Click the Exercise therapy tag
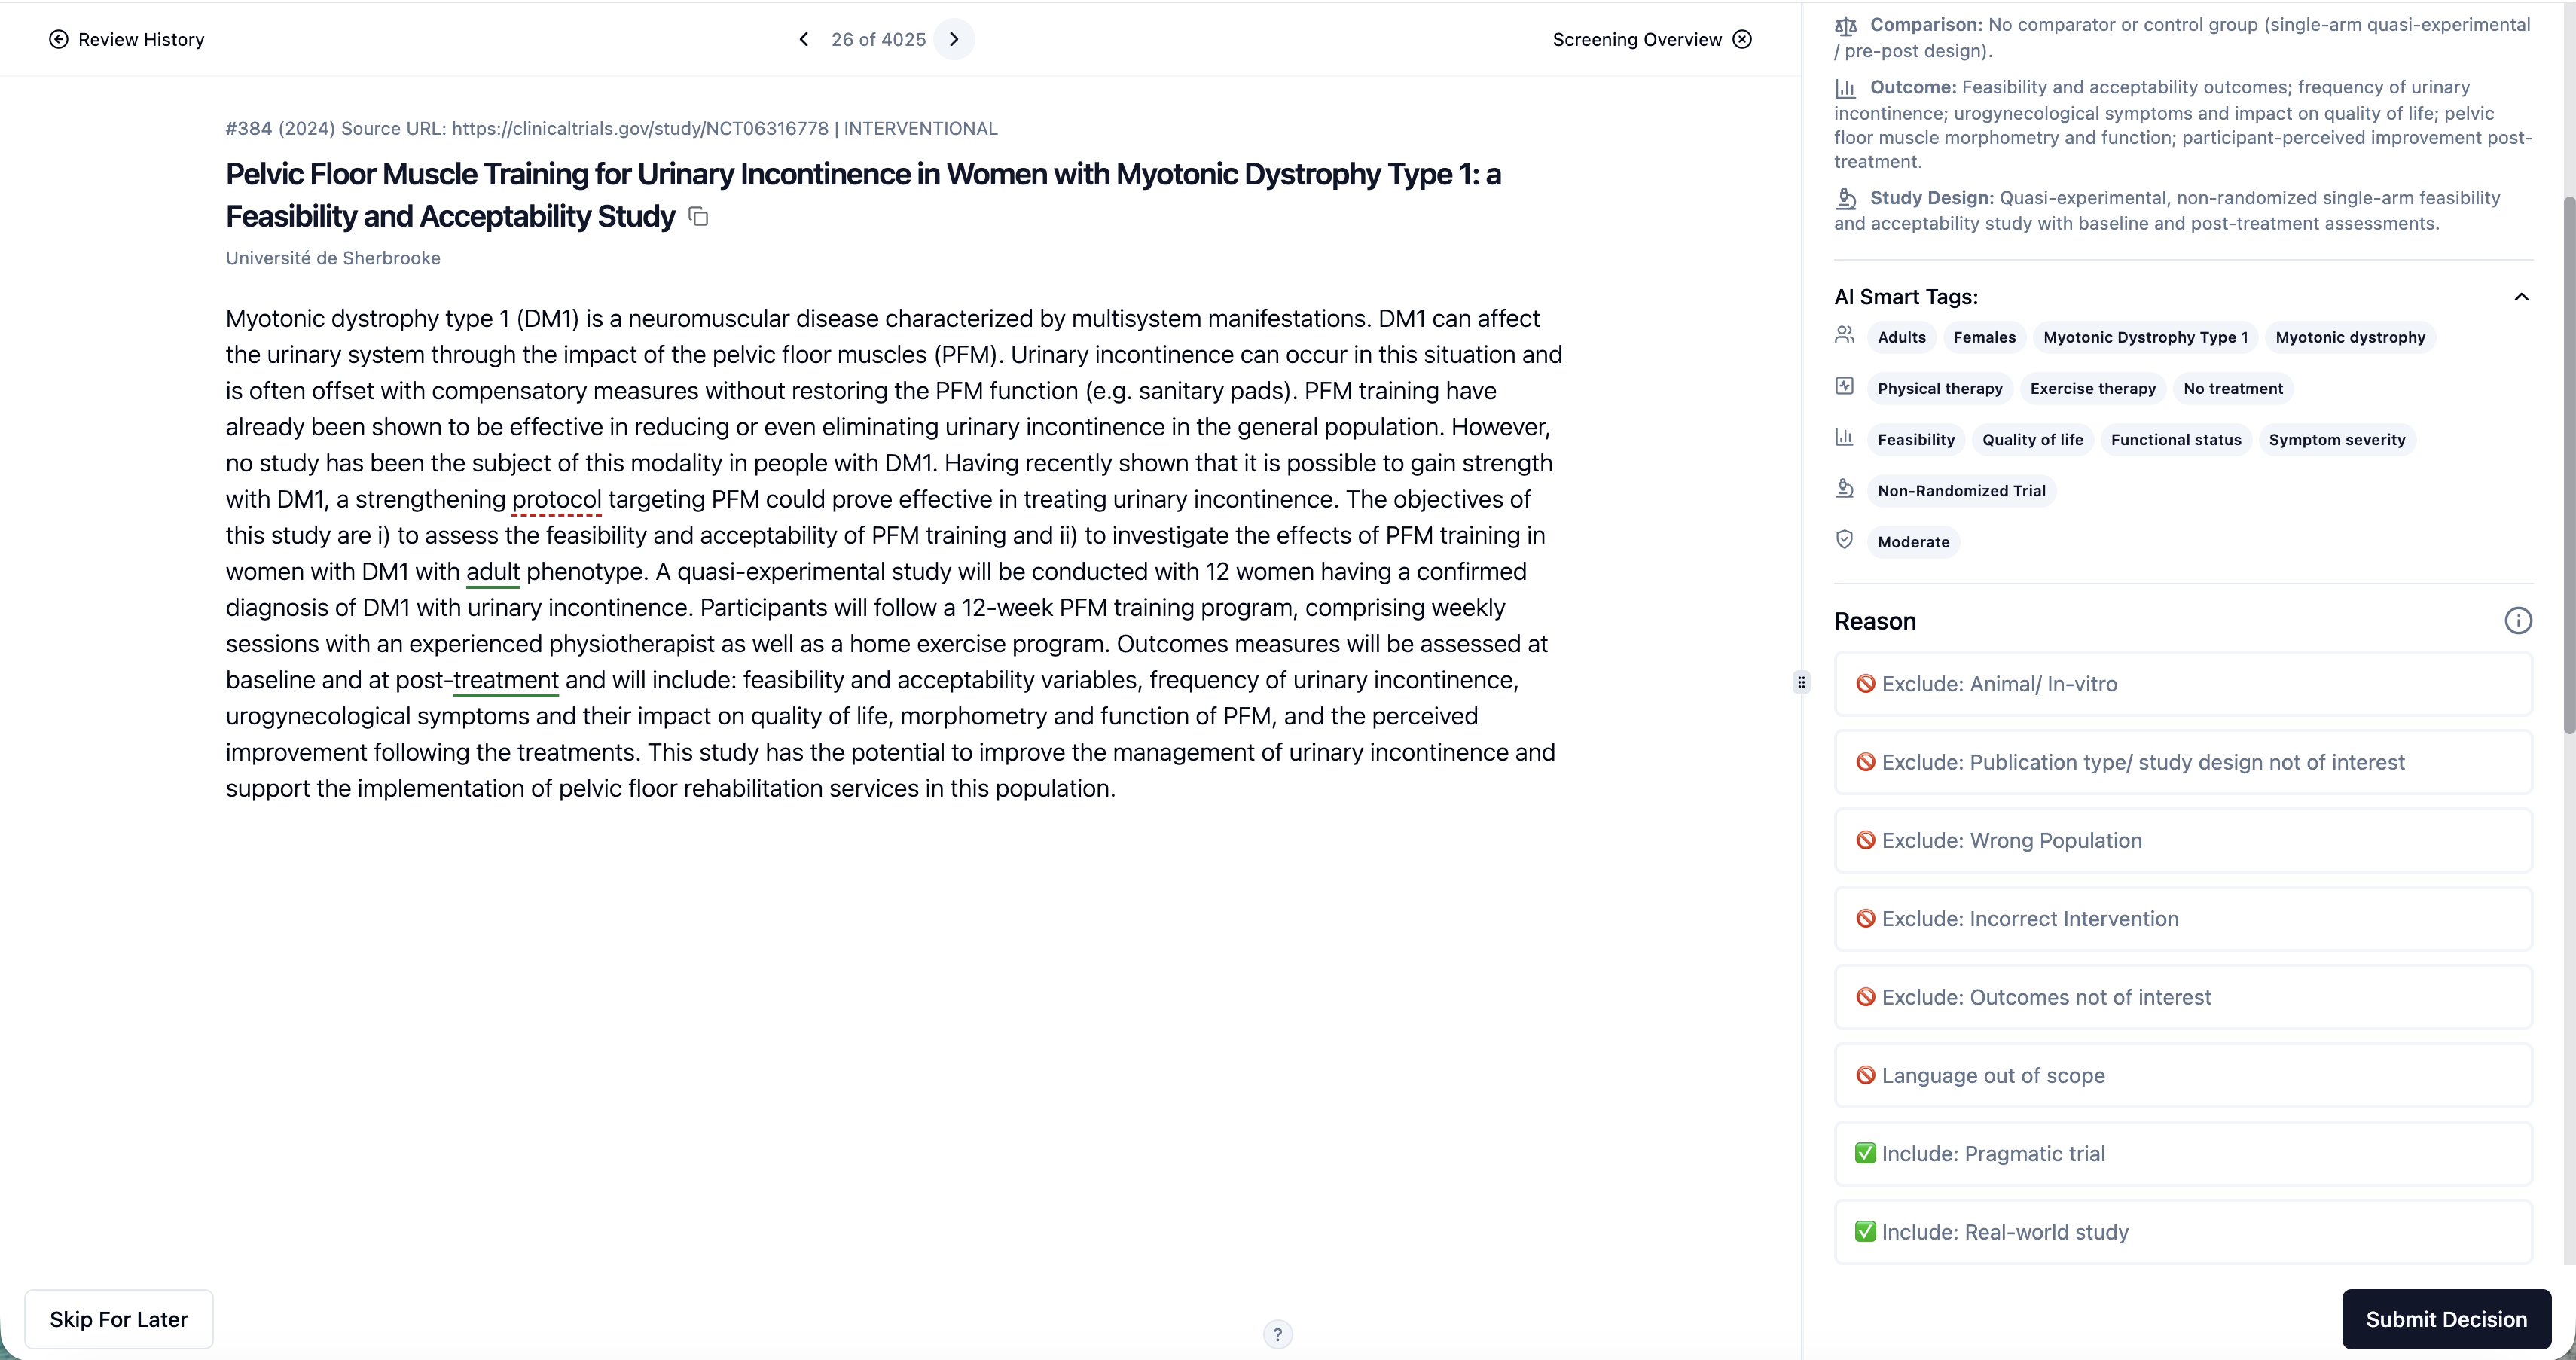 (x=2092, y=388)
